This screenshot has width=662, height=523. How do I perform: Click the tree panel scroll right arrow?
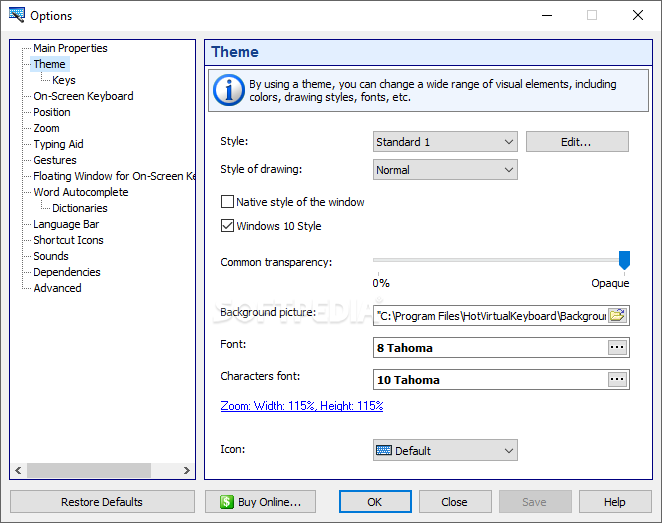point(187,470)
